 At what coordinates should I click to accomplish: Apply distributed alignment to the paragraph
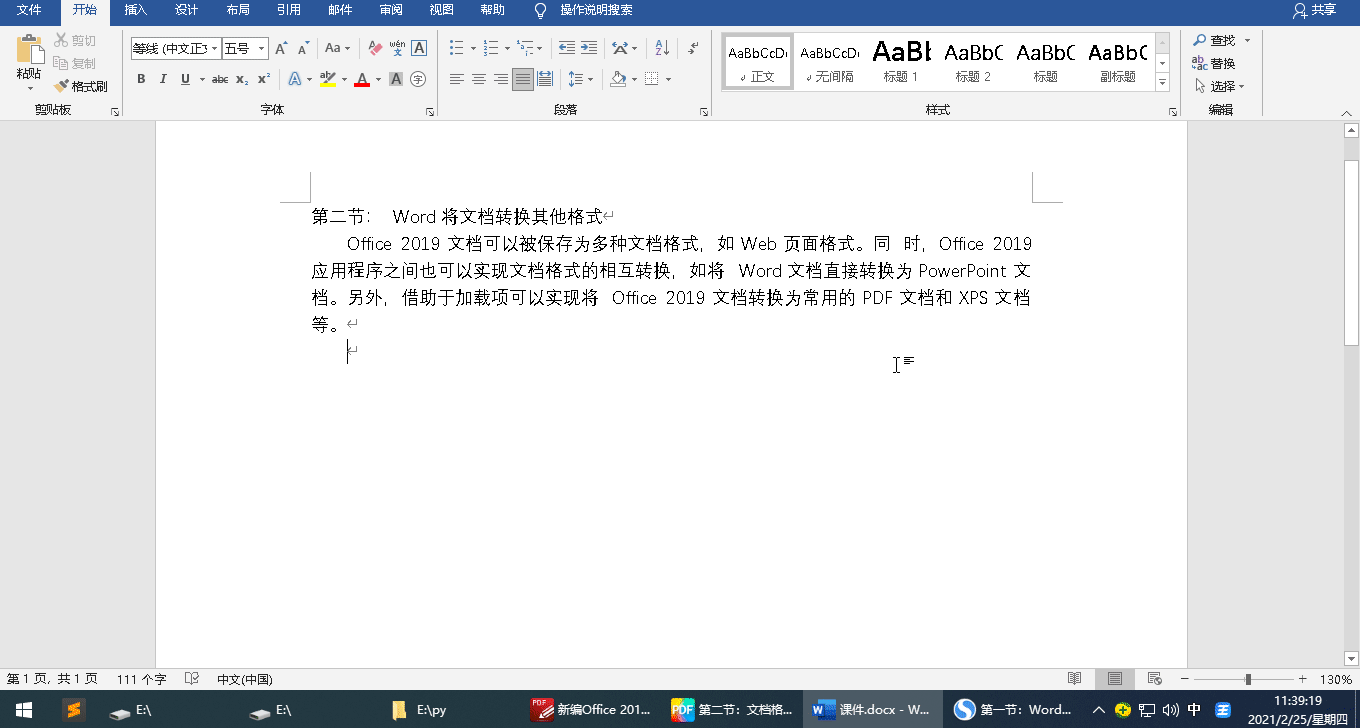point(545,79)
